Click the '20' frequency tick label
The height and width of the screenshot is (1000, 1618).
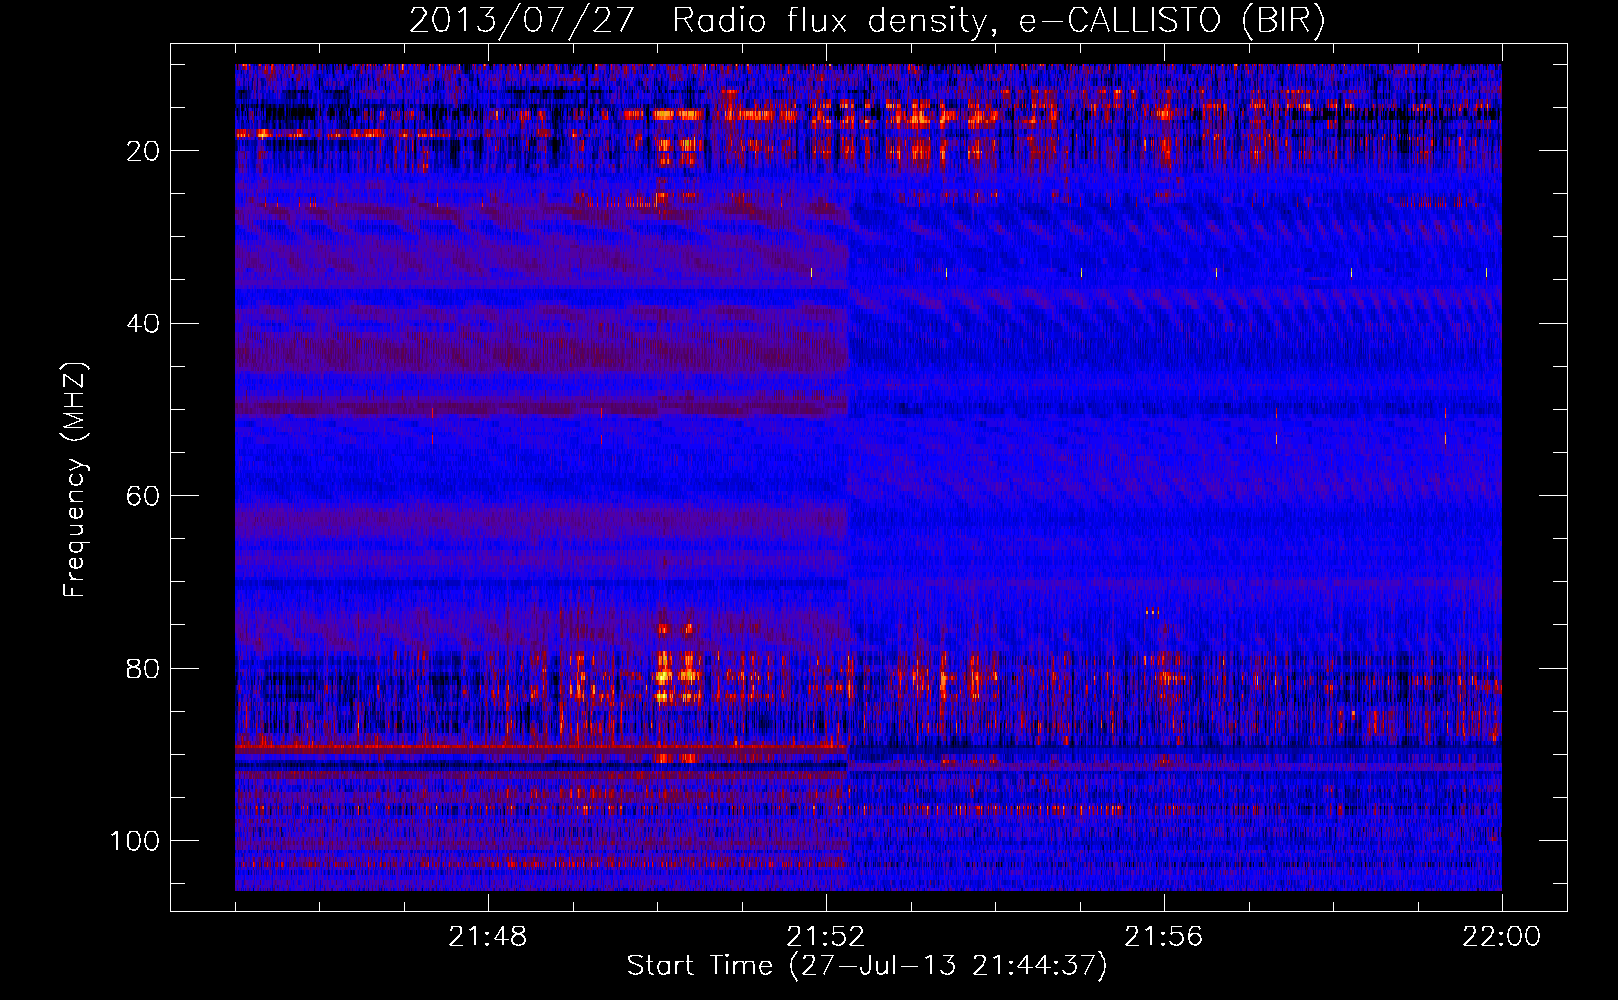144,151
